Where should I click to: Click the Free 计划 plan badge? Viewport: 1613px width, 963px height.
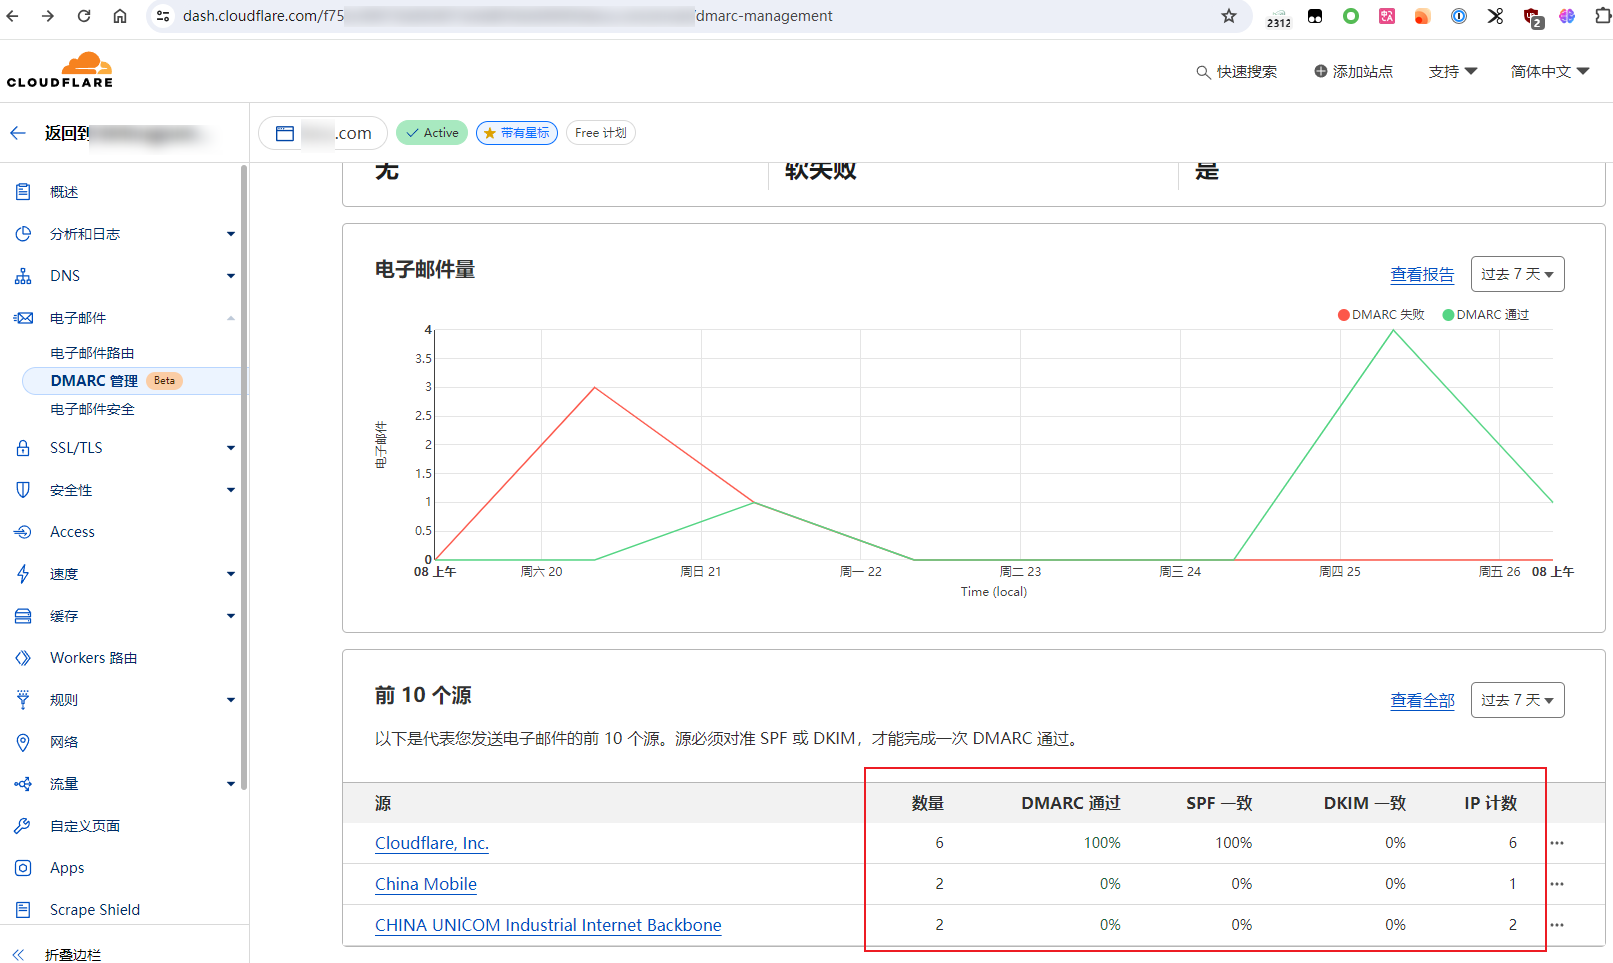[x=601, y=133]
